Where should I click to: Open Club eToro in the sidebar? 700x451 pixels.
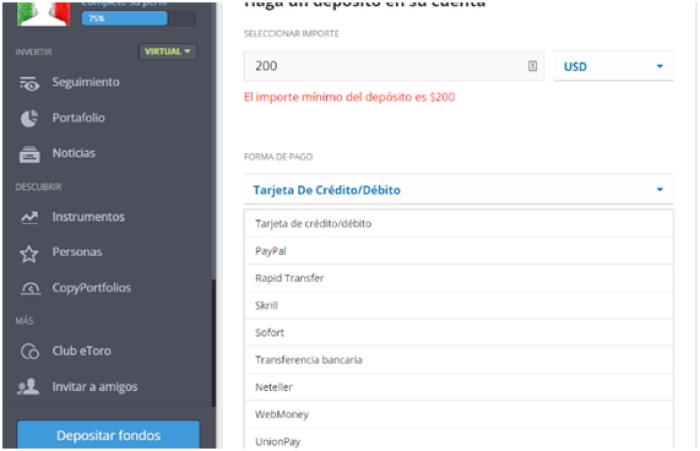tap(82, 351)
